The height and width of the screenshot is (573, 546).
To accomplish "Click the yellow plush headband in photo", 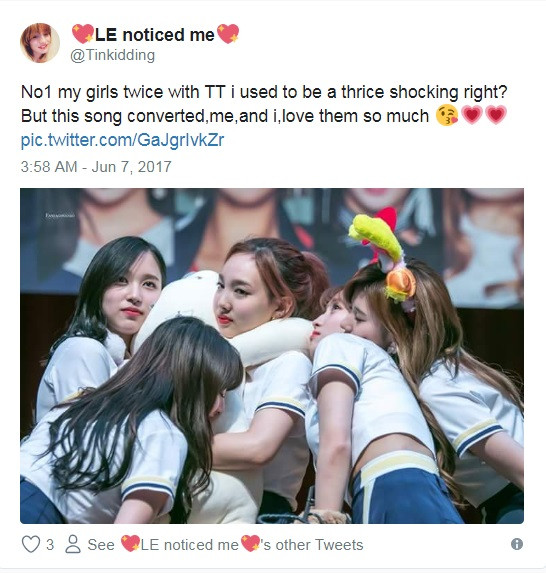I will (376, 237).
